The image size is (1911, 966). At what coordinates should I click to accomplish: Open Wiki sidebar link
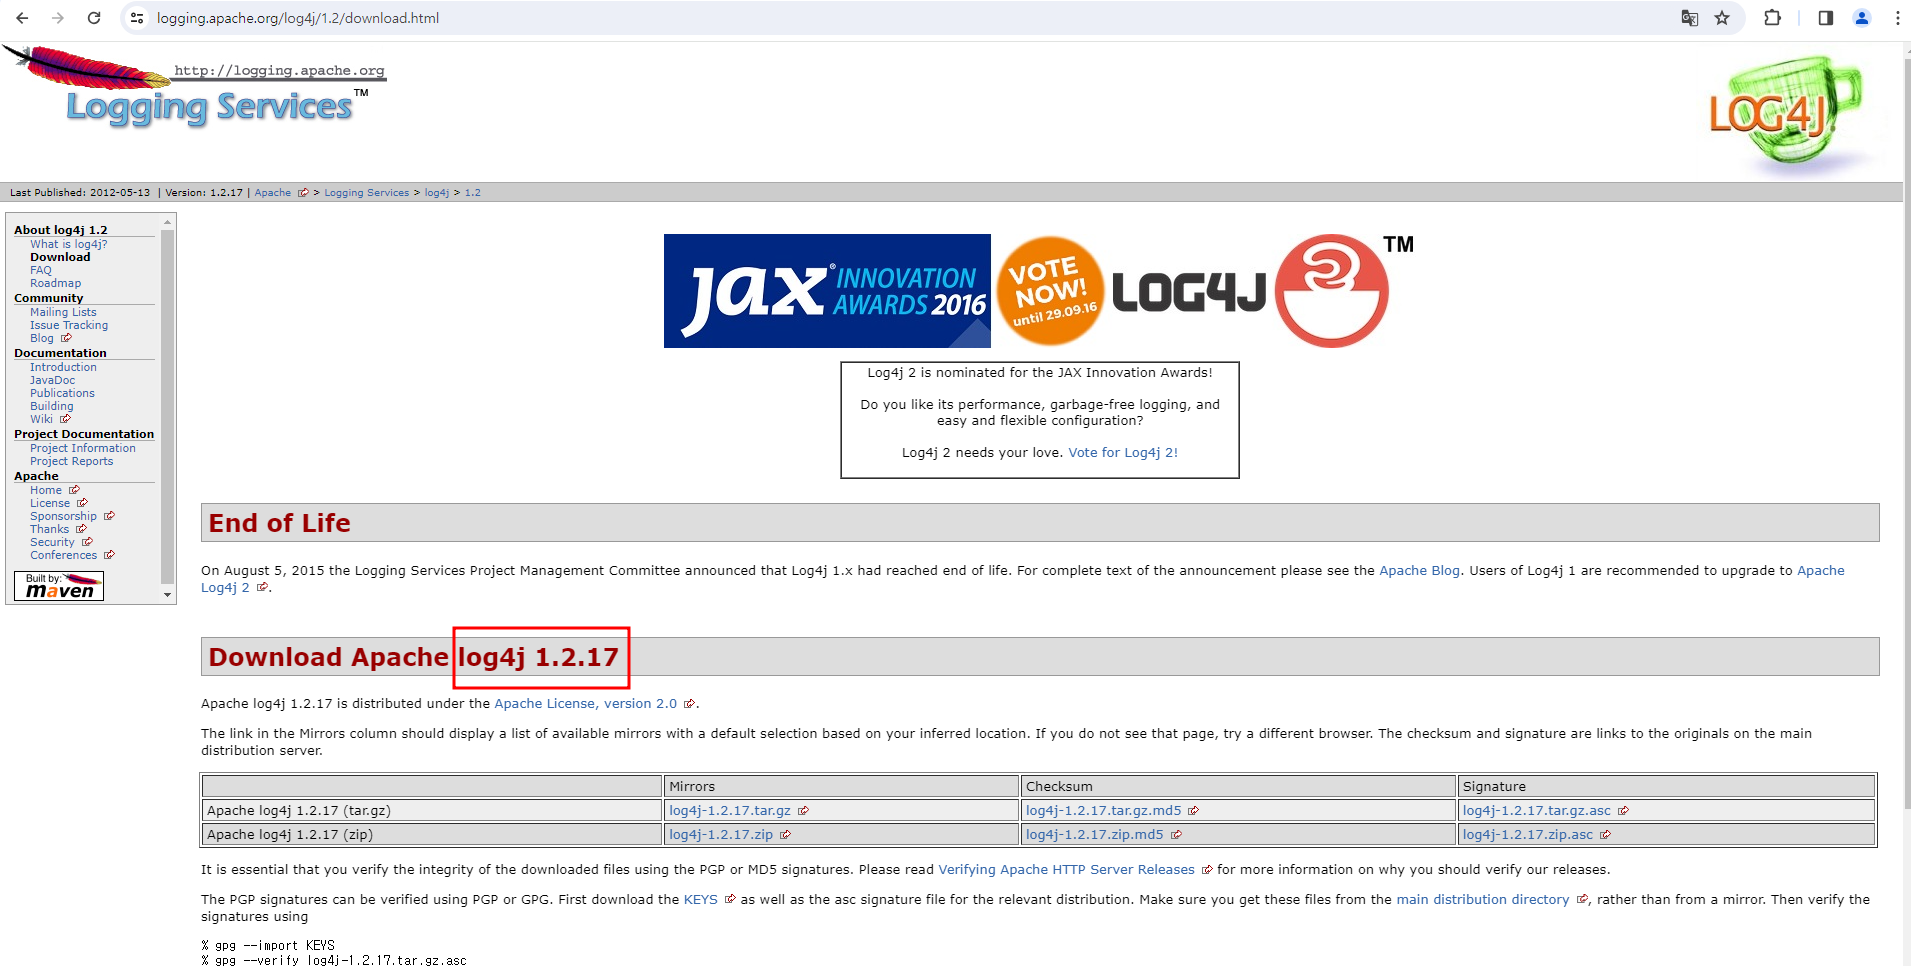pos(41,419)
